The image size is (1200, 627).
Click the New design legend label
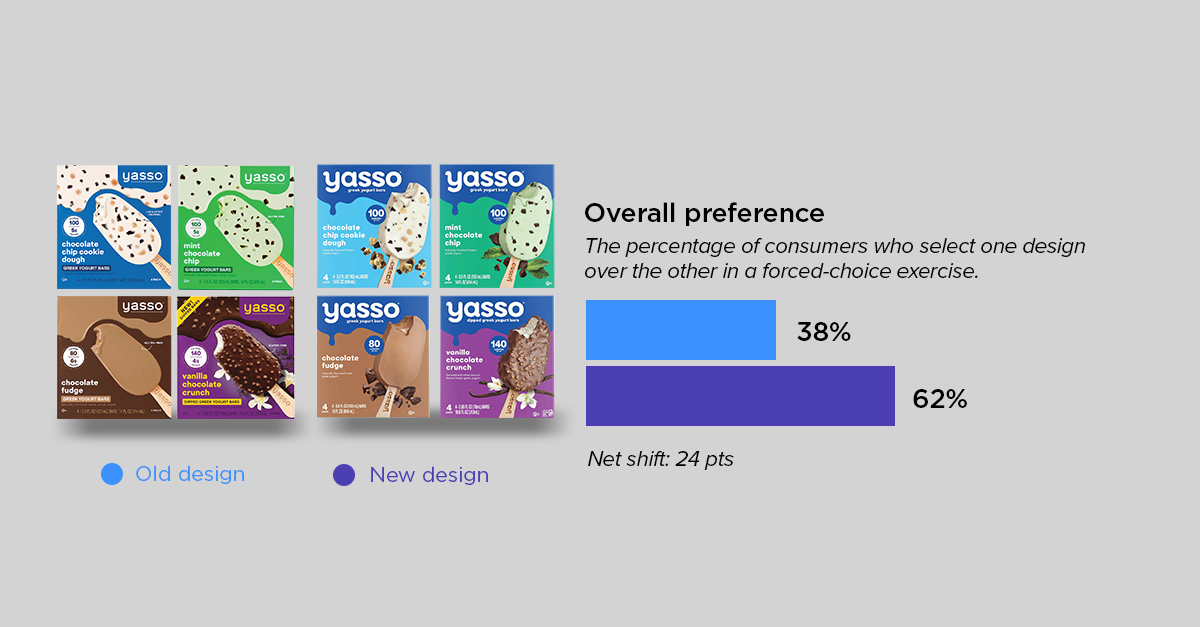(429, 475)
